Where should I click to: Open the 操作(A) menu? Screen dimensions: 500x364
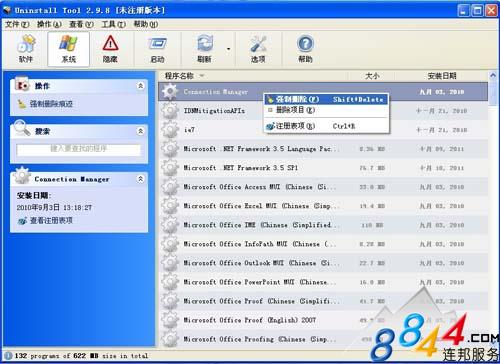pos(49,24)
